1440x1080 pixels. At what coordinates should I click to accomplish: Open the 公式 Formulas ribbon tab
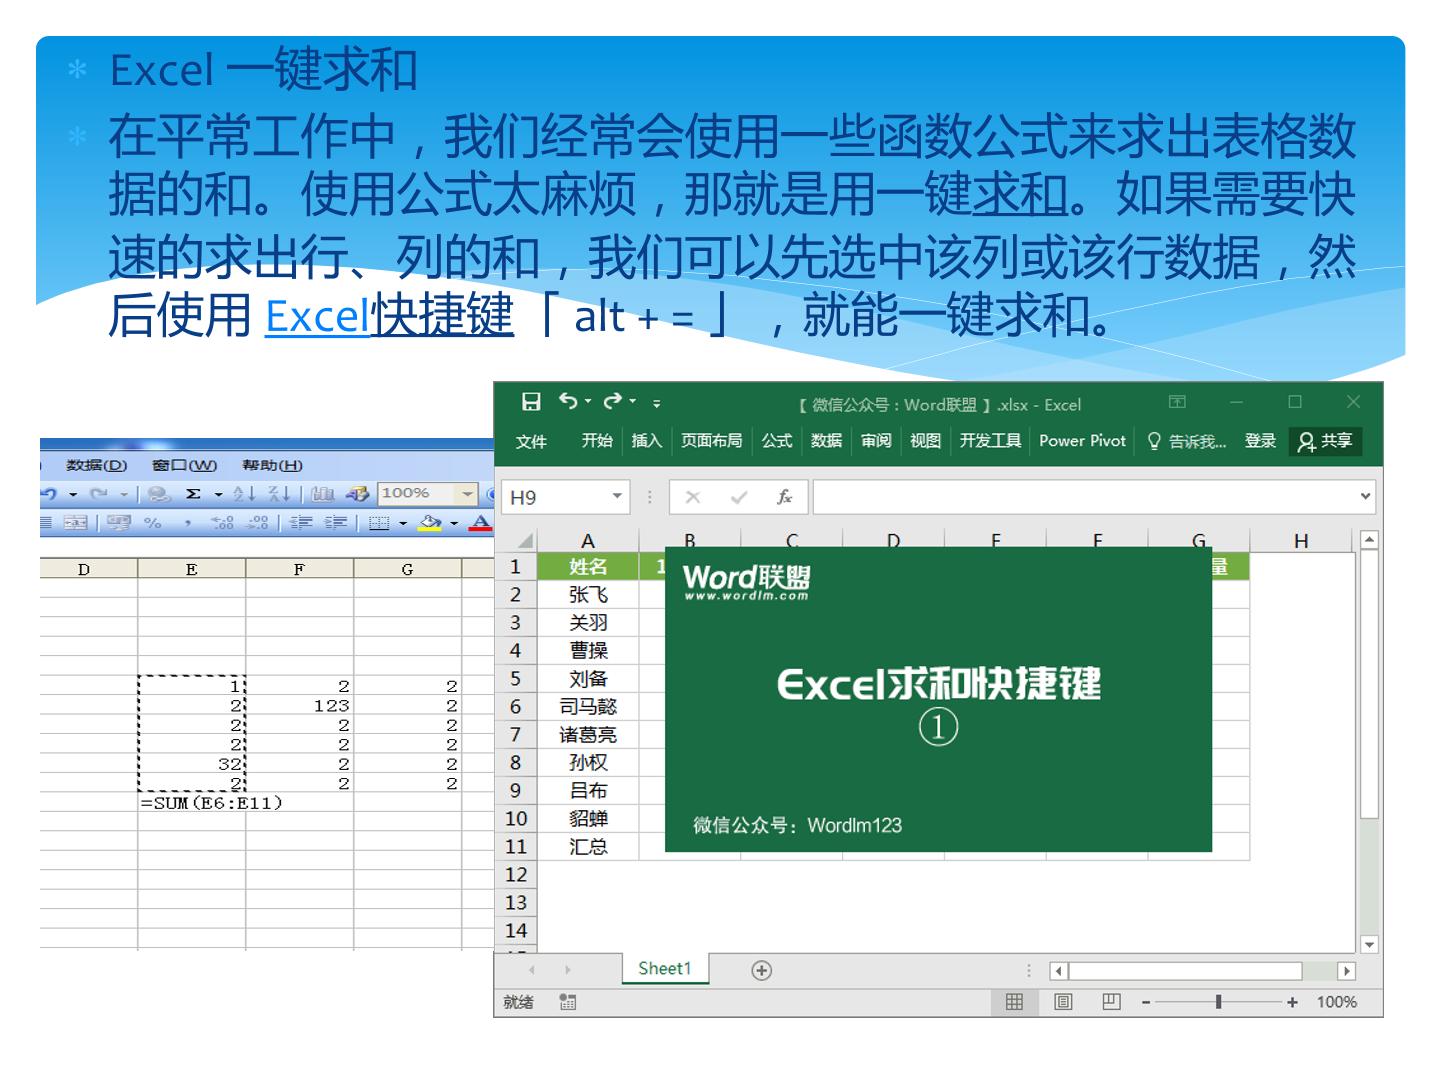pos(777,441)
